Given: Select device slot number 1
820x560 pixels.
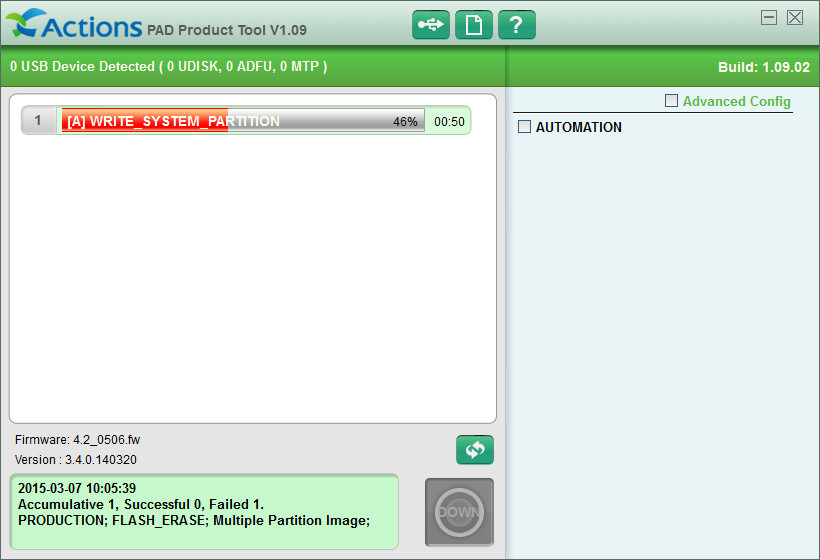Looking at the screenshot, I should coord(38,120).
